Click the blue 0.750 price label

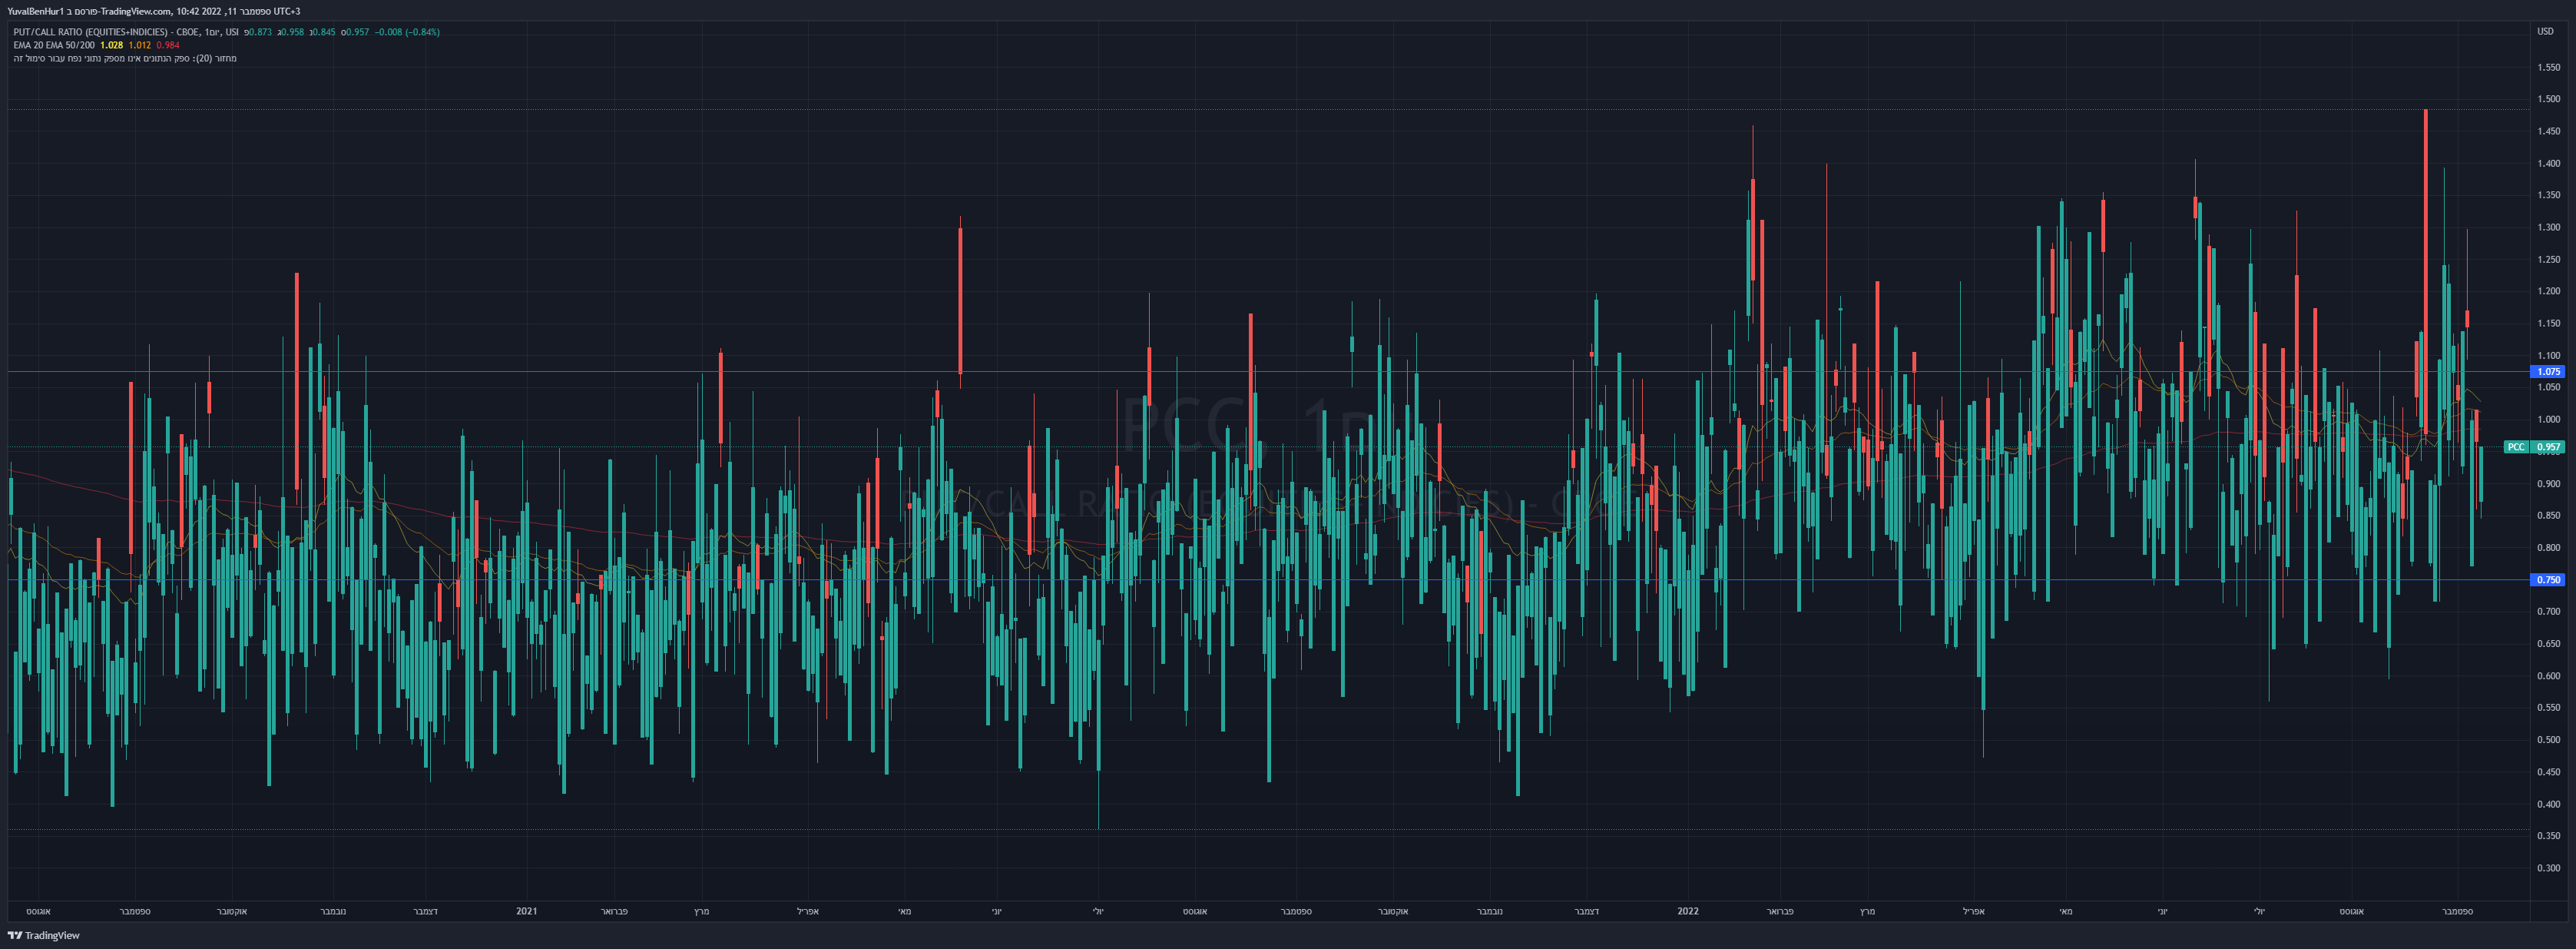pyautogui.click(x=2547, y=579)
